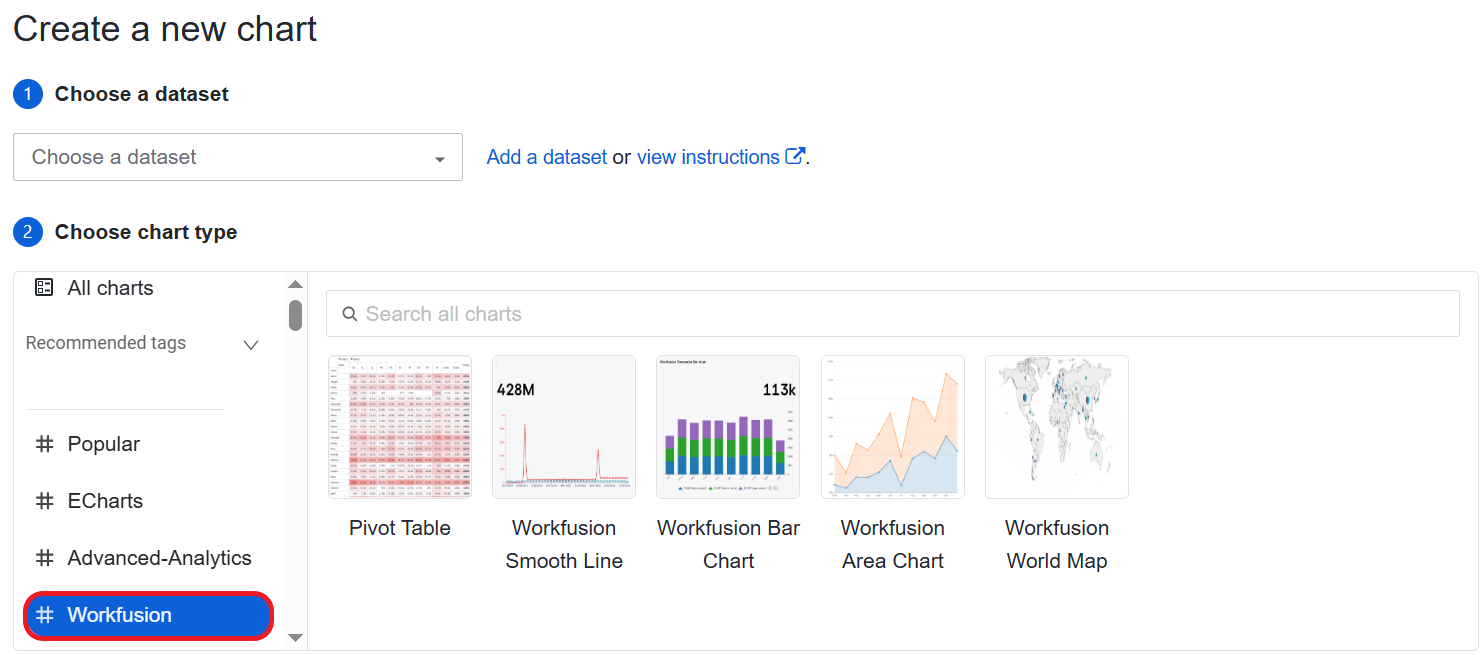Screen dimensions: 1481x655
Task: Click the hash icon beside ECharts
Action: click(45, 501)
